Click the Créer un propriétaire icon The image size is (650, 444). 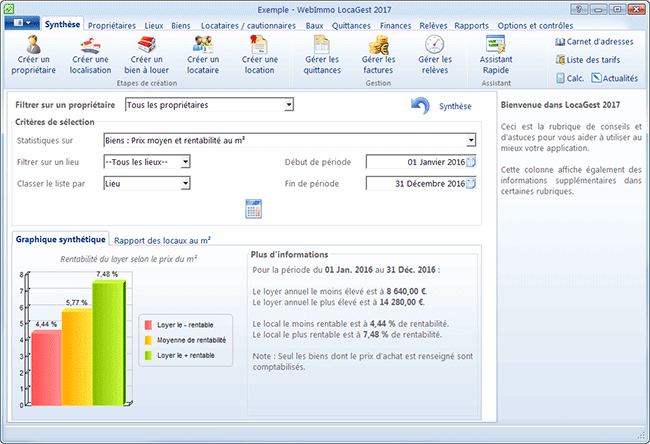pos(35,46)
